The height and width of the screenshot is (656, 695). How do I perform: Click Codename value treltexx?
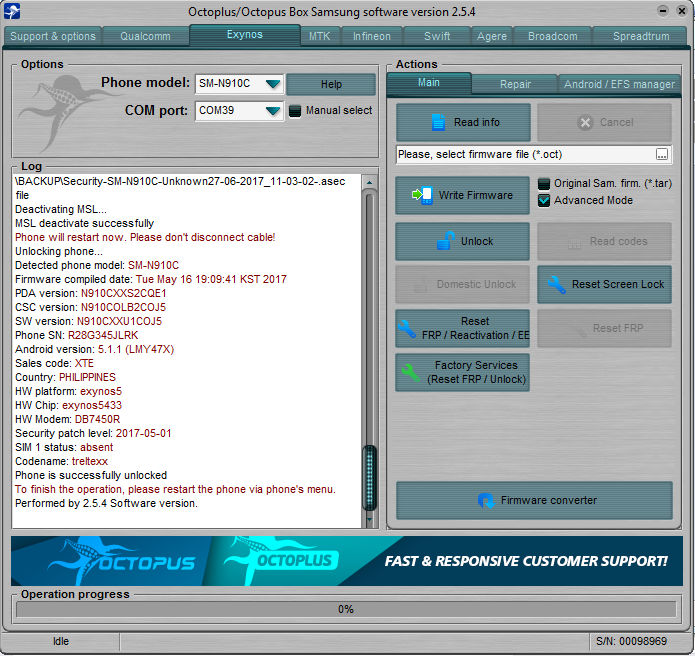click(90, 461)
